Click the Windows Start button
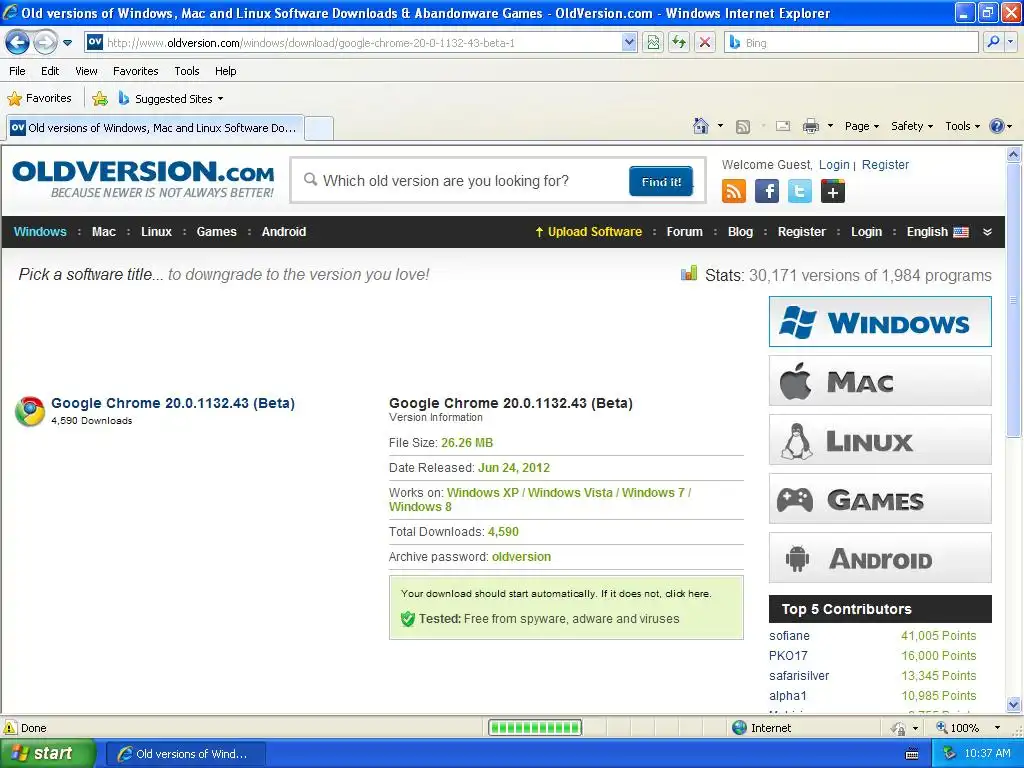Image resolution: width=1024 pixels, height=768 pixels. click(x=47, y=754)
